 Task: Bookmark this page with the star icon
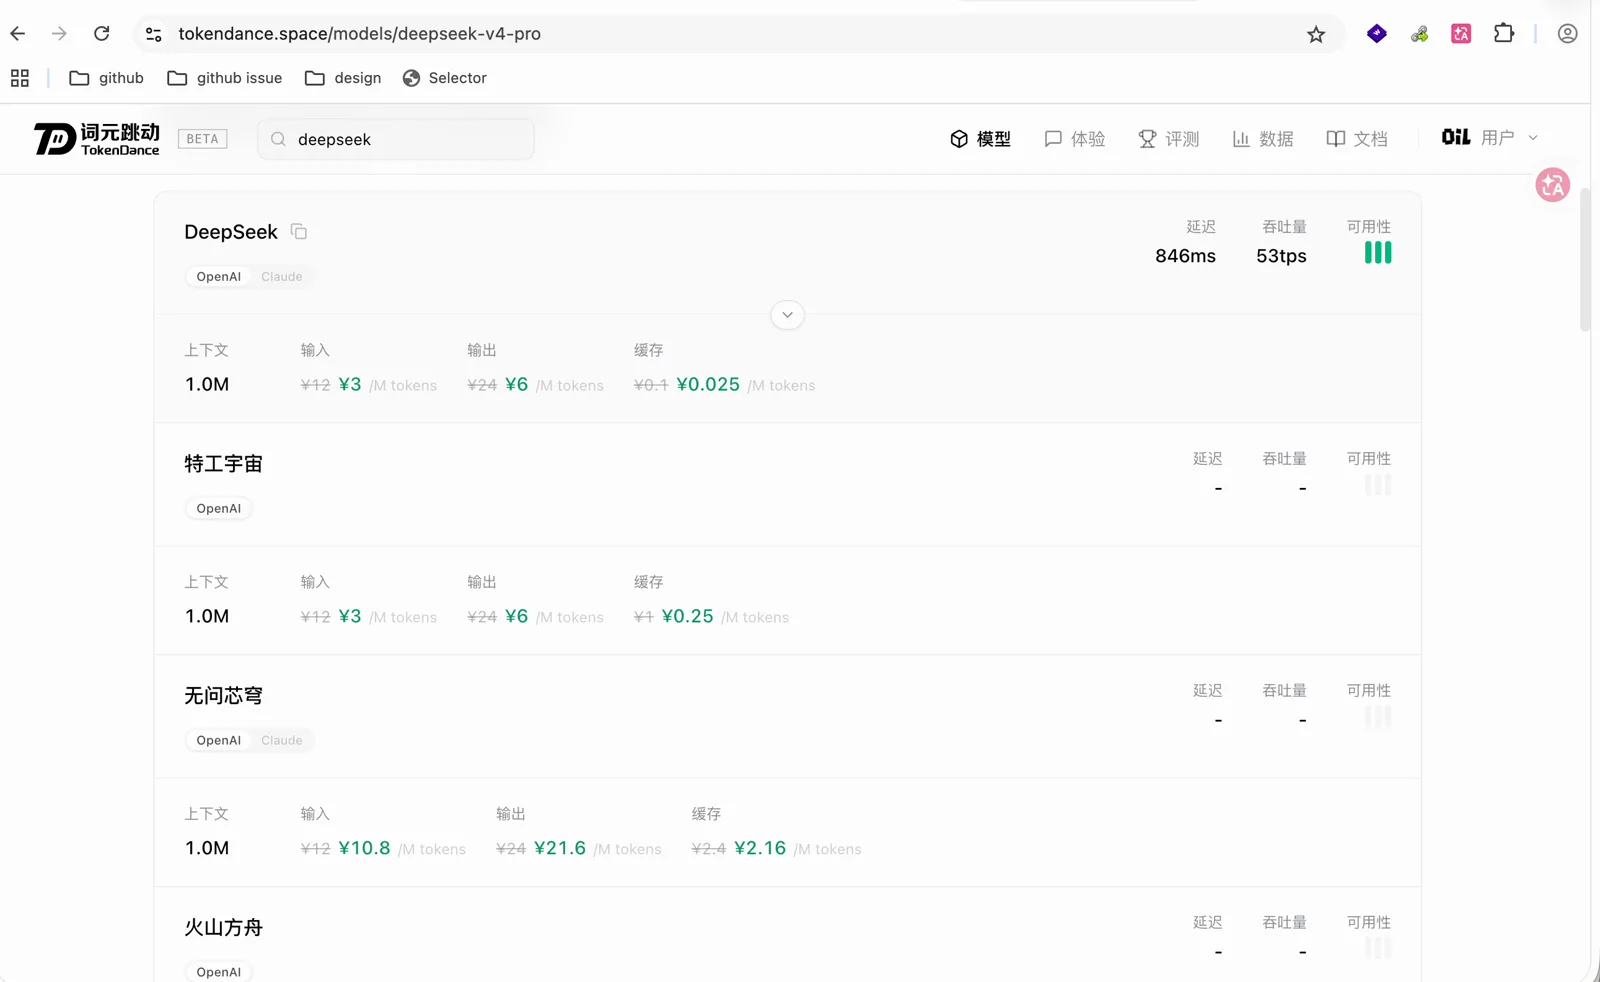[x=1316, y=35]
